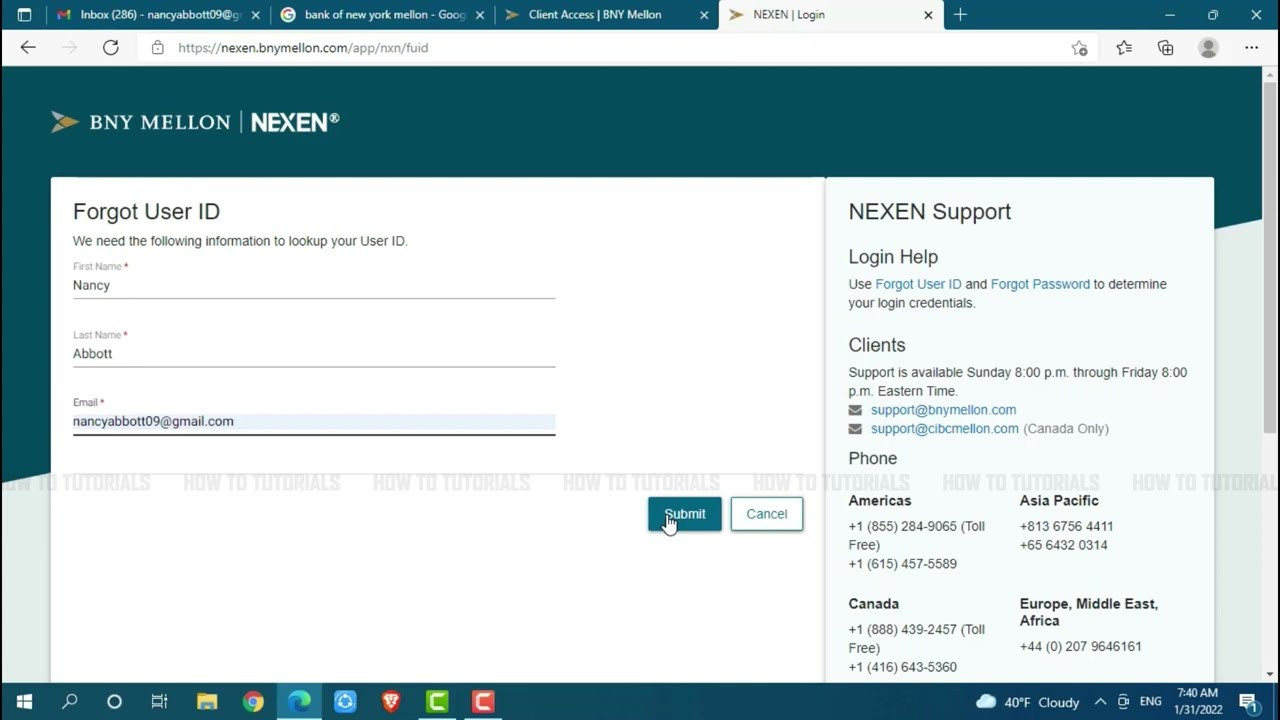Screen dimensions: 1280x720
Task: Click envelope icon beside support@bnymellon.com
Action: pos(855,410)
